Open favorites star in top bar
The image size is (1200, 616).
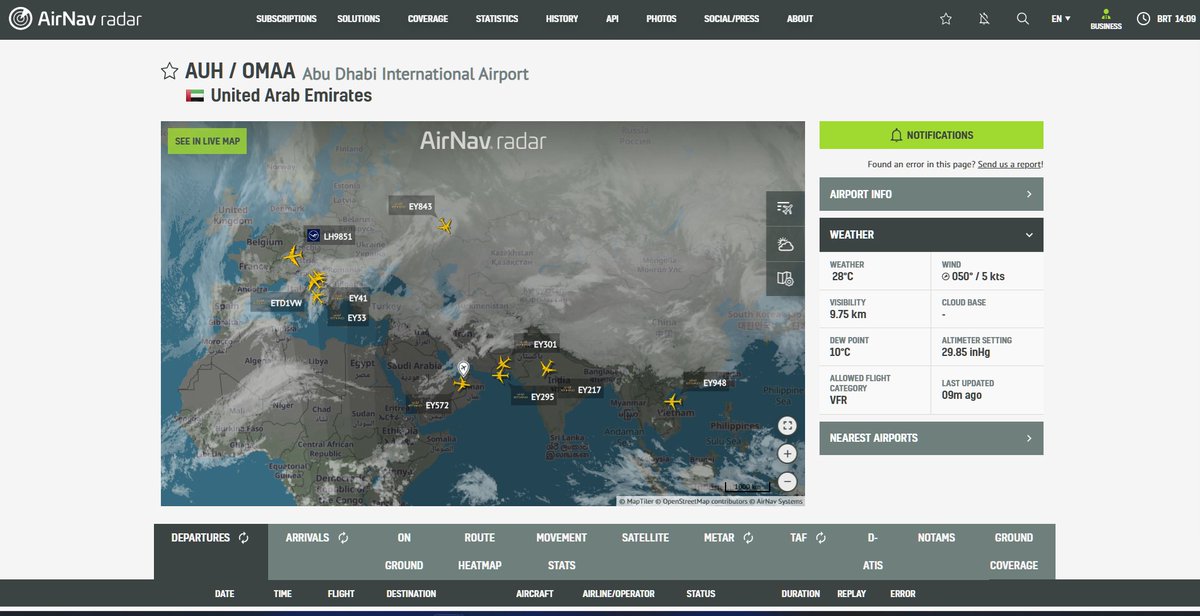click(946, 19)
